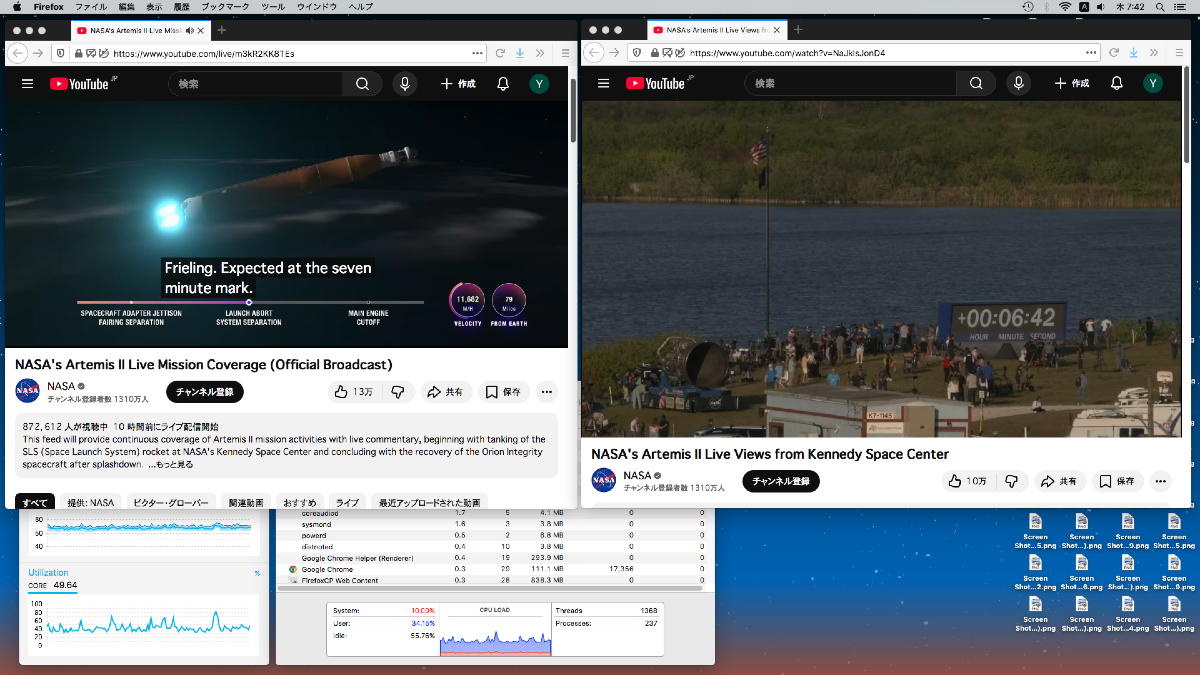Click search magnifier button in right YouTube window

[x=976, y=84]
